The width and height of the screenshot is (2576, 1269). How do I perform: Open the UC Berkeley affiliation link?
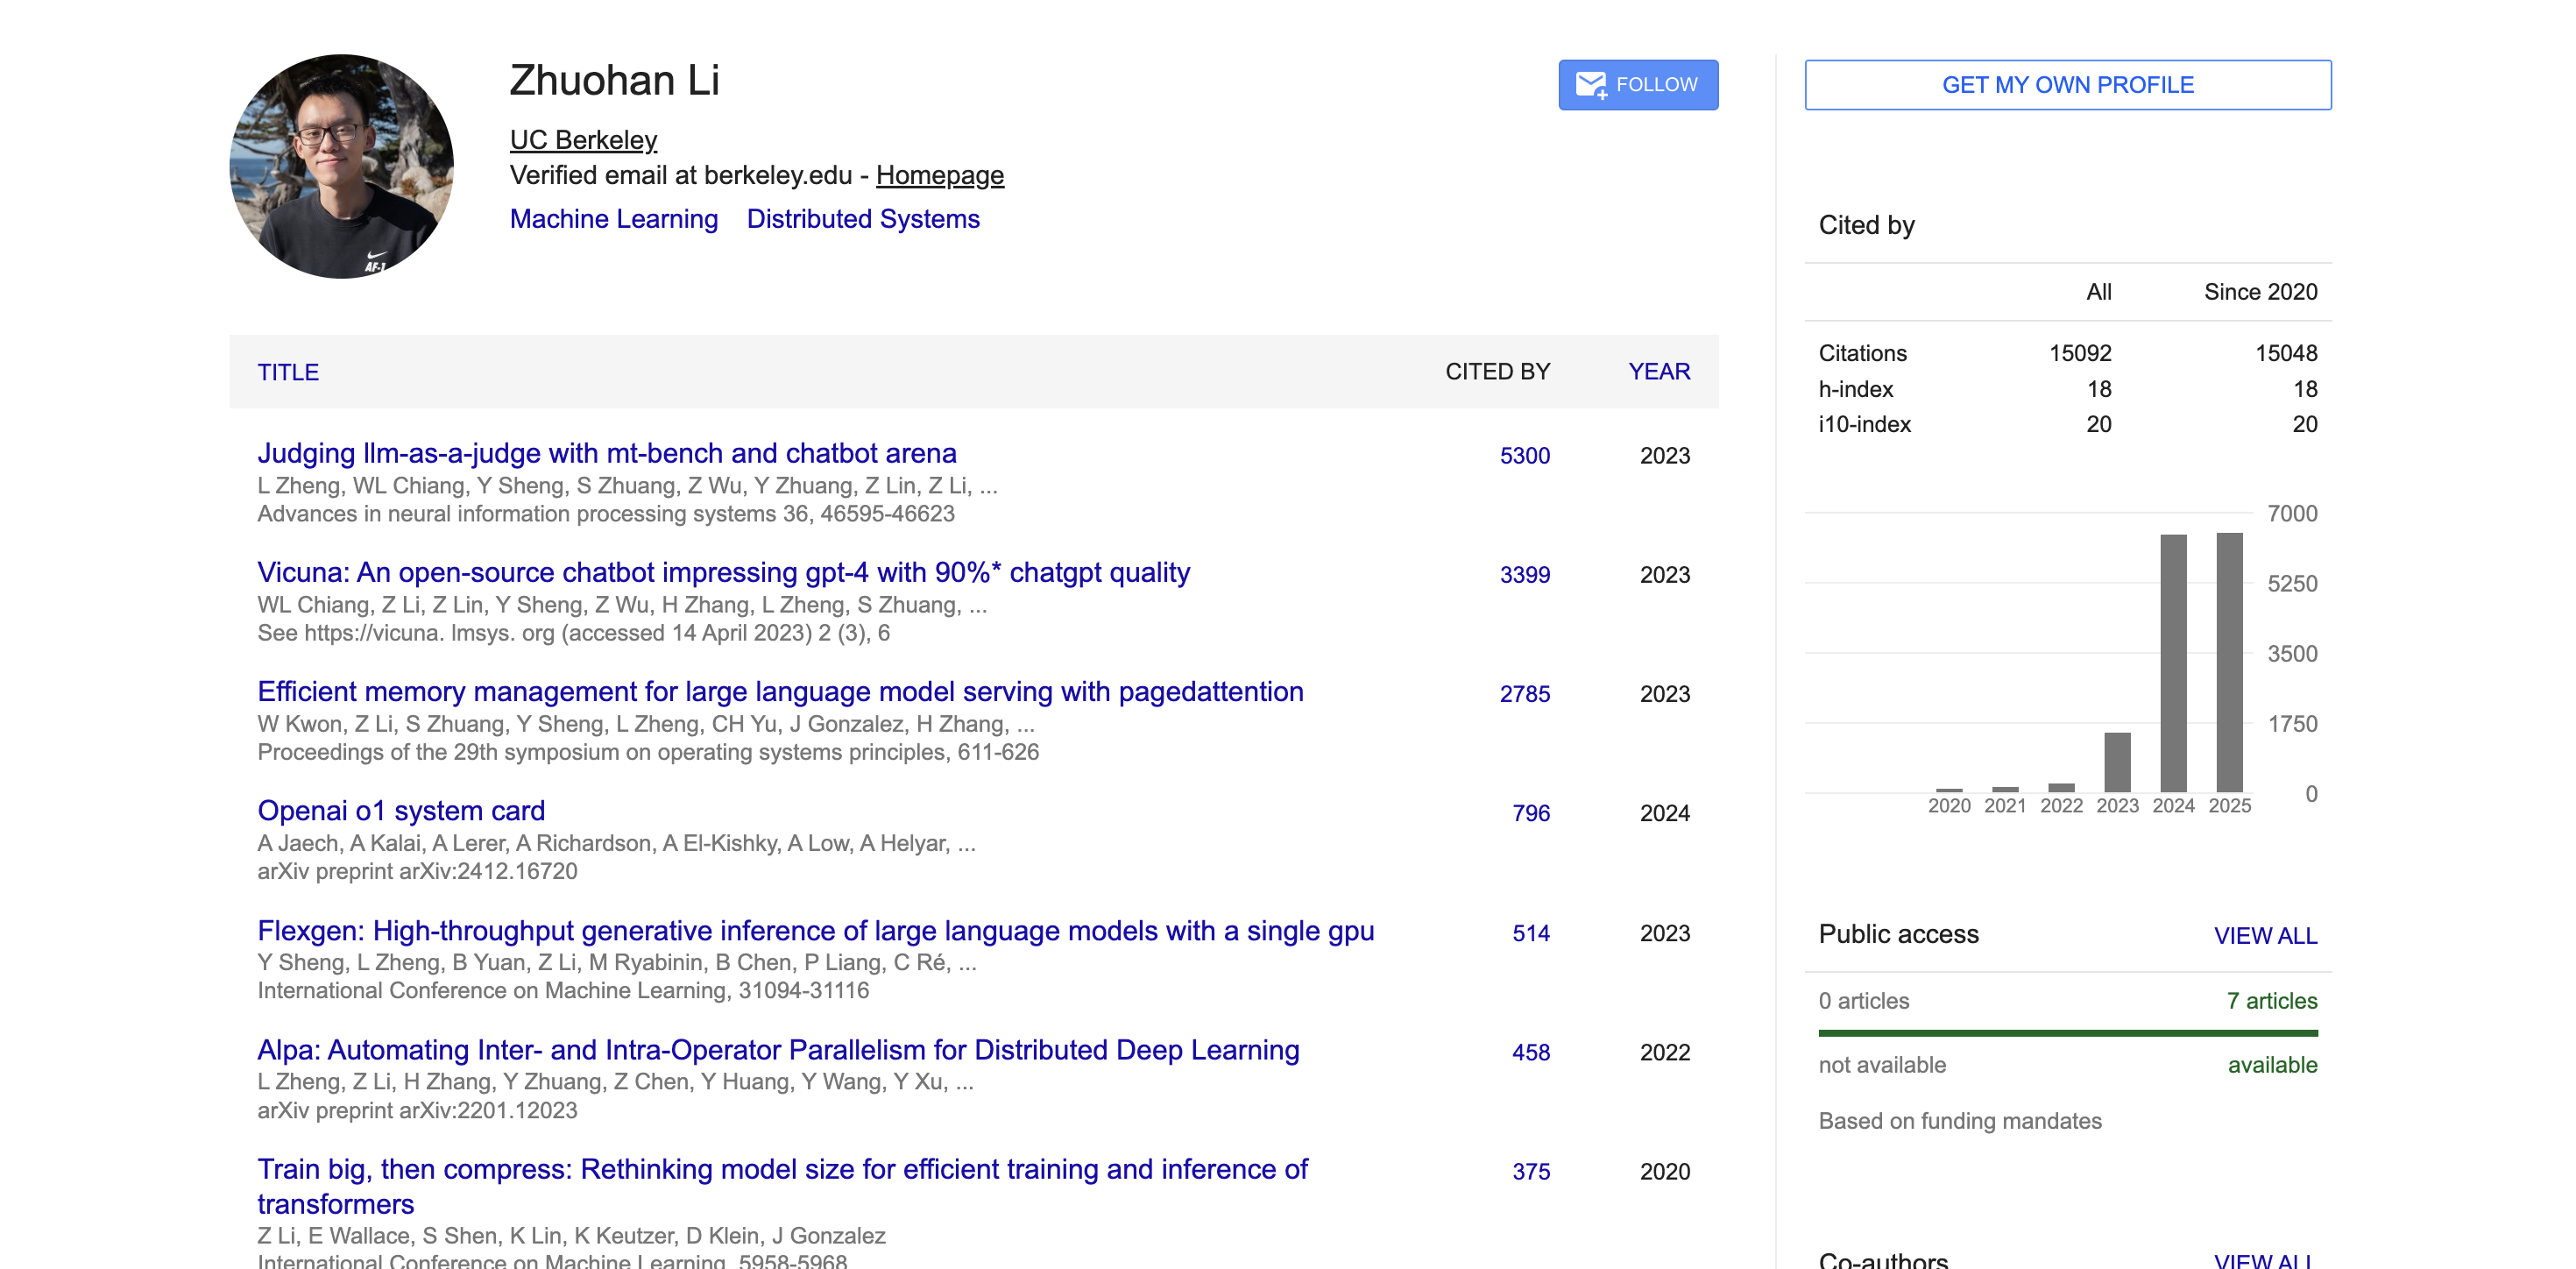(583, 140)
